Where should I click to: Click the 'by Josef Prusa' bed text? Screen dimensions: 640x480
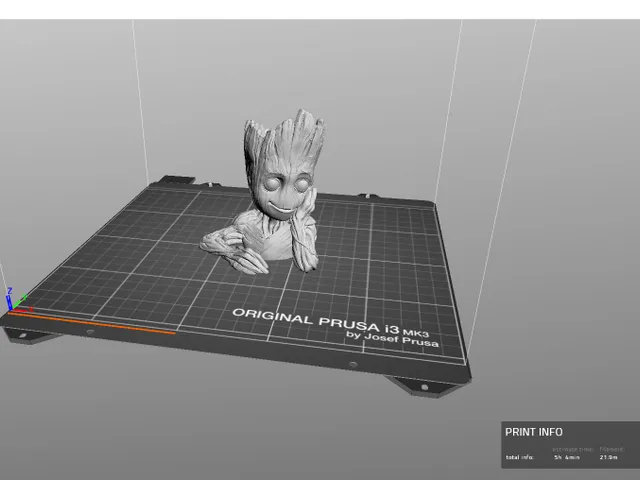click(392, 339)
